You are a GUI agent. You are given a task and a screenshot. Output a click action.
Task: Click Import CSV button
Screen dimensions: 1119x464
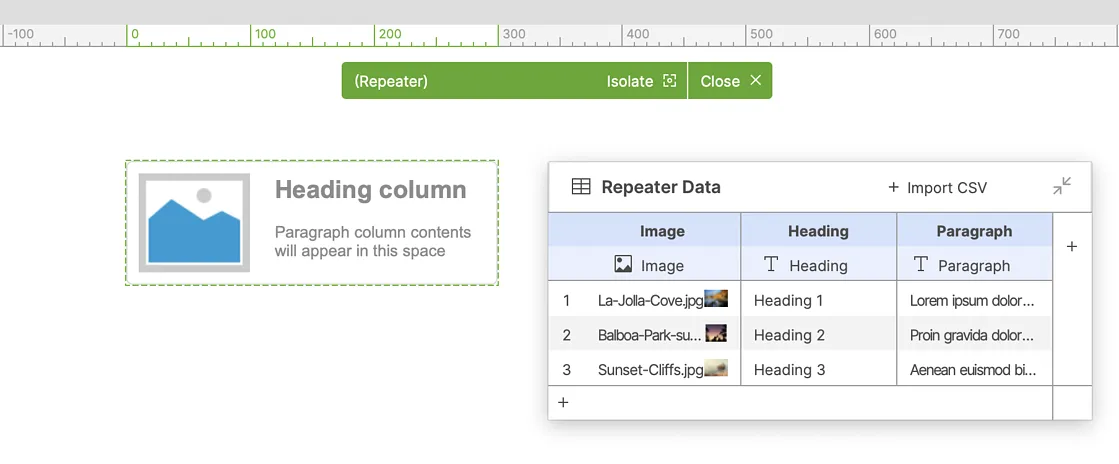937,188
